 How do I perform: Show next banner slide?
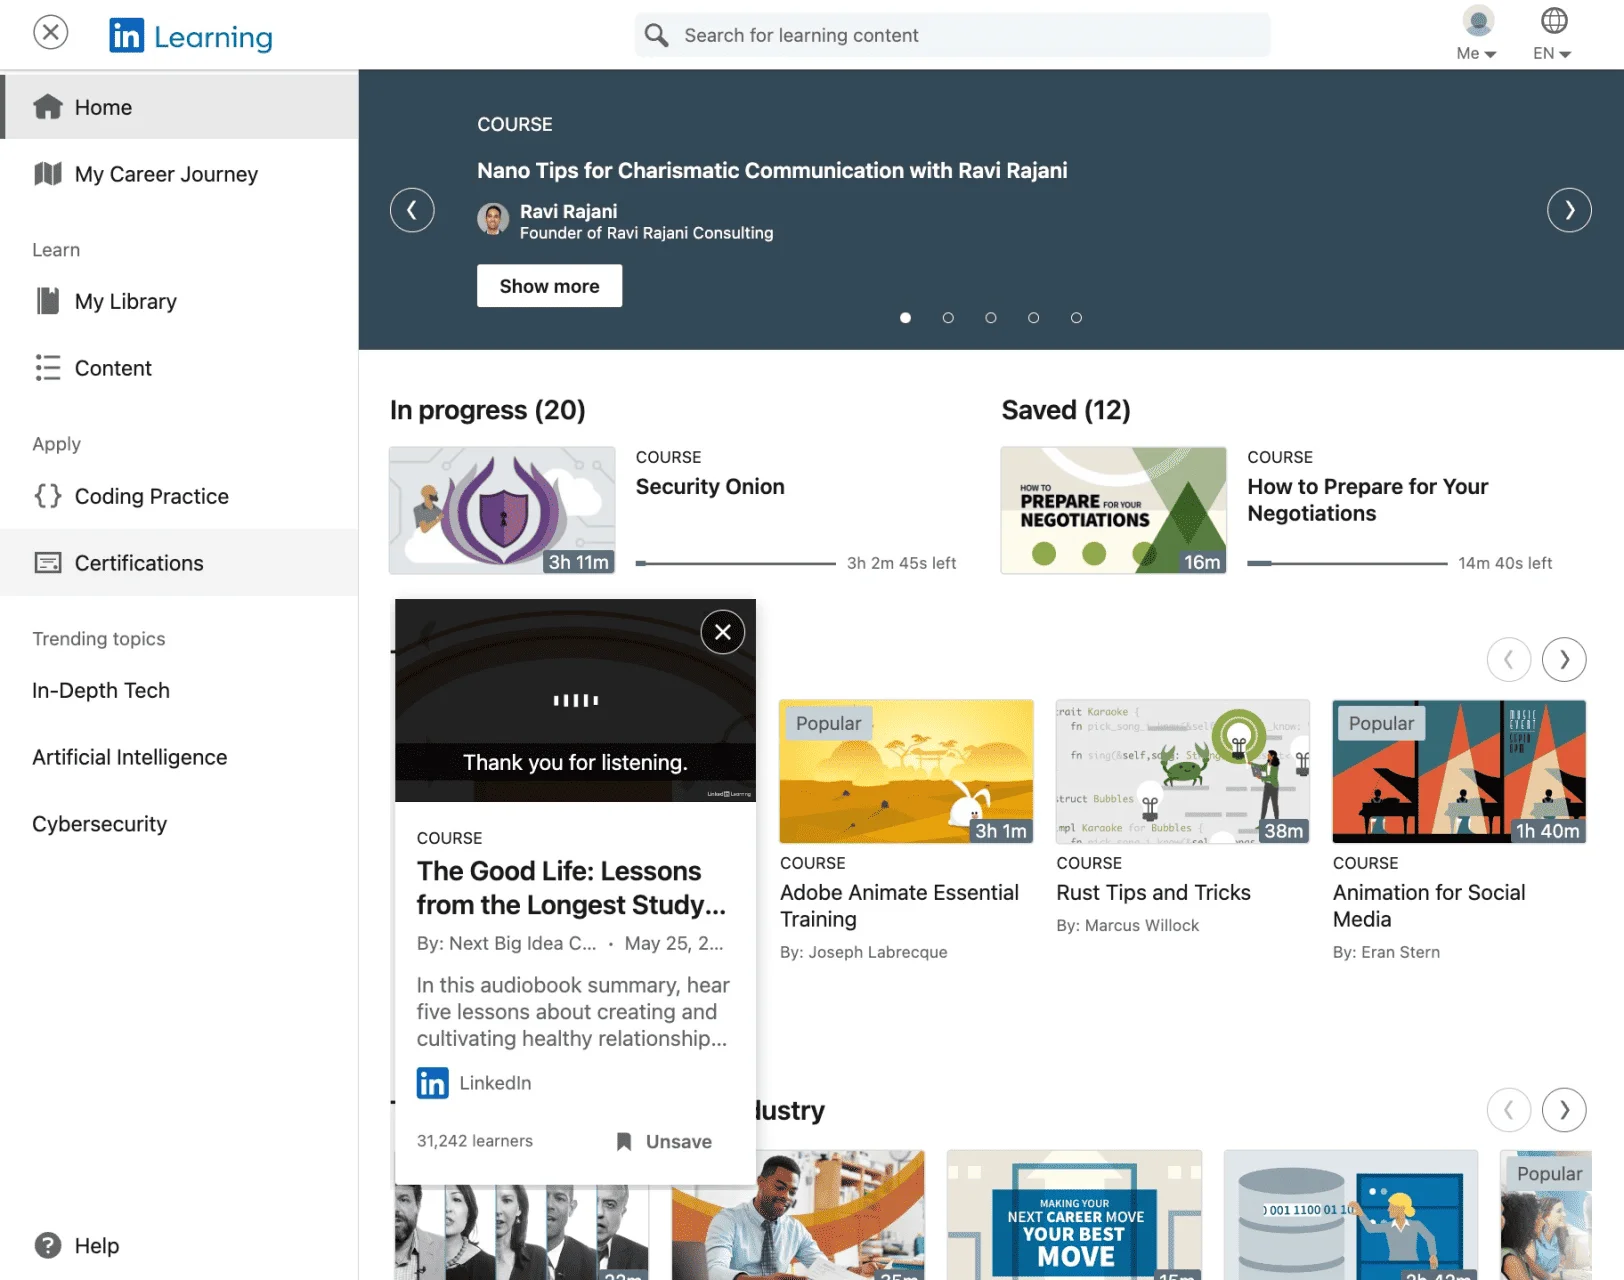point(1569,210)
